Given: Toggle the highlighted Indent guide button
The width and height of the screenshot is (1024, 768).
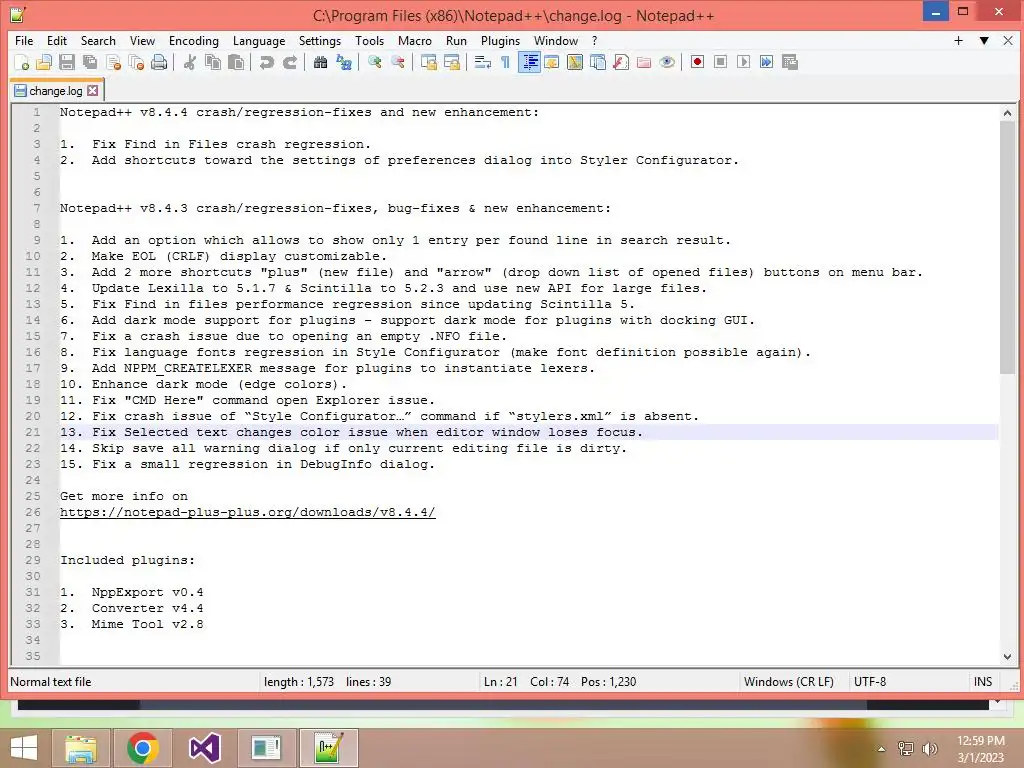Looking at the screenshot, I should coord(529,62).
